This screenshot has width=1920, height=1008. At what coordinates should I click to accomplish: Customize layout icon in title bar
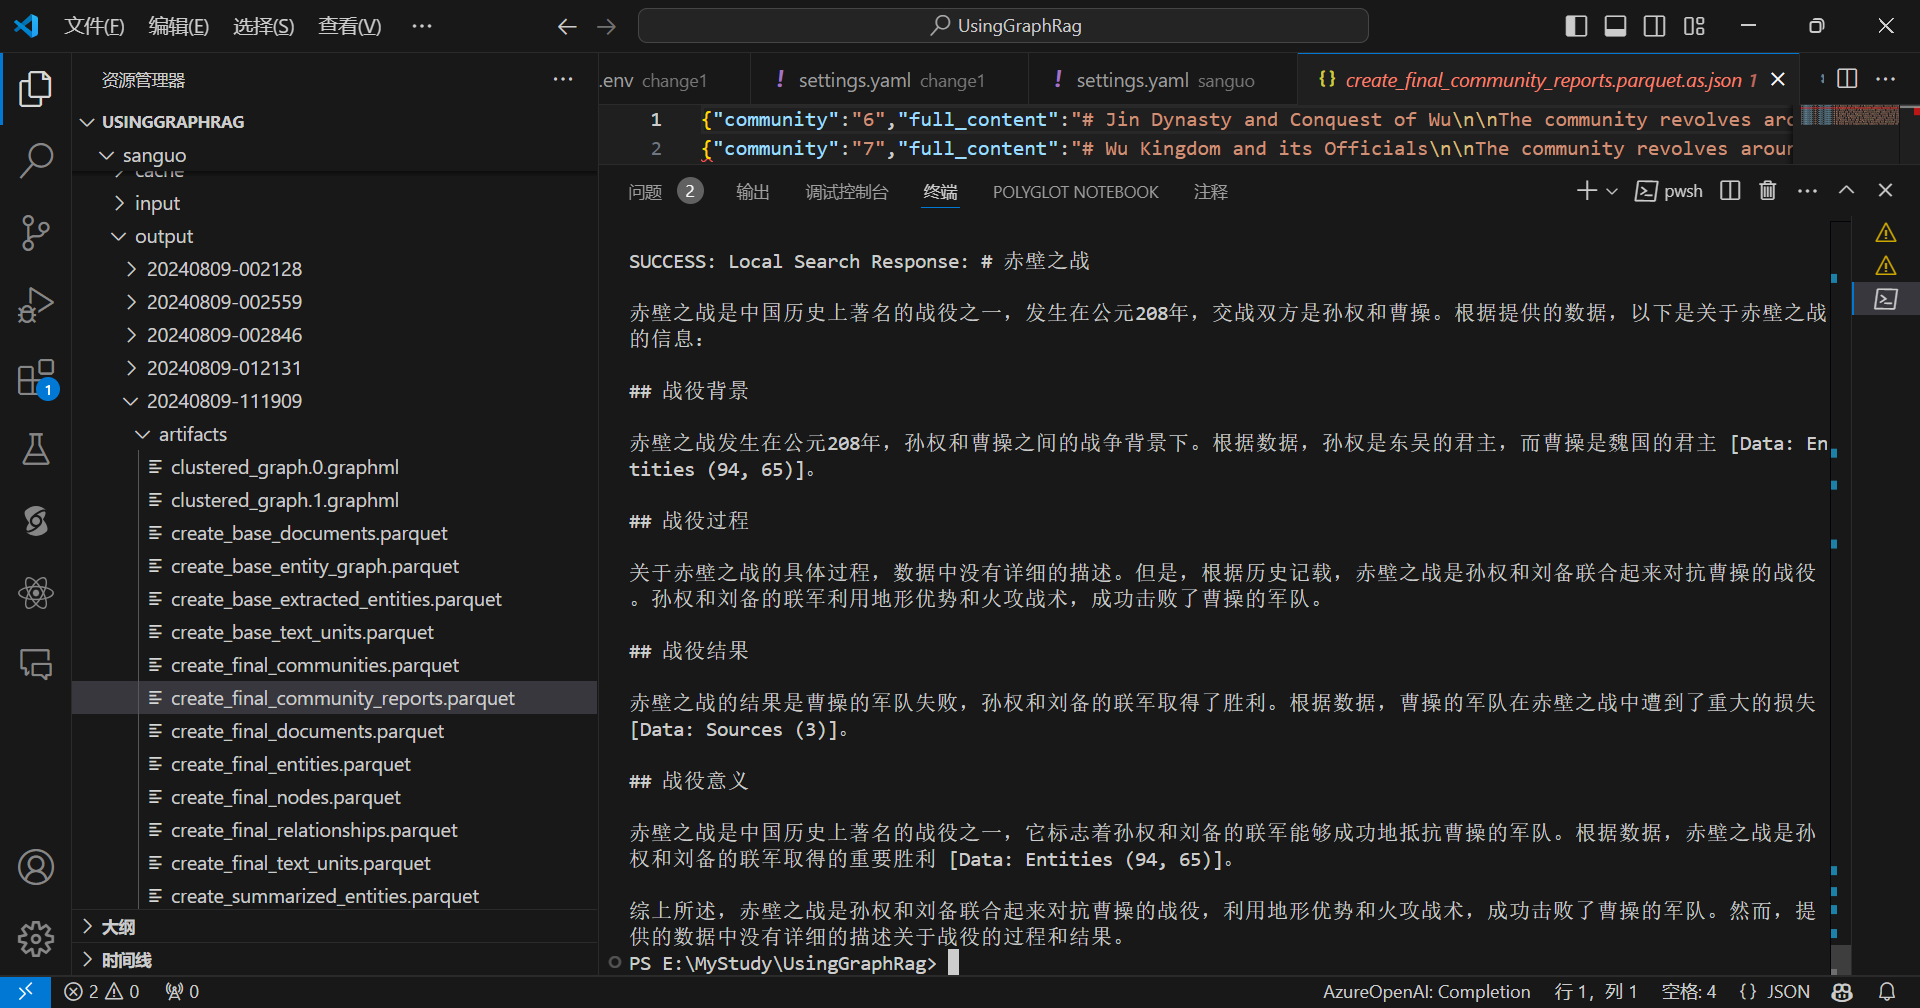point(1694,26)
